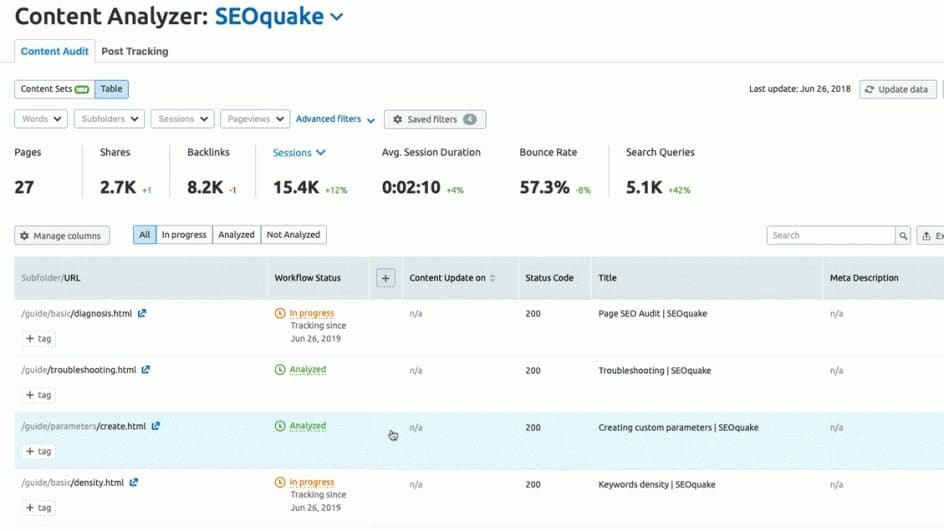The width and height of the screenshot is (944, 531).
Task: Expand the Pageviews filter dropdown
Action: [255, 119]
